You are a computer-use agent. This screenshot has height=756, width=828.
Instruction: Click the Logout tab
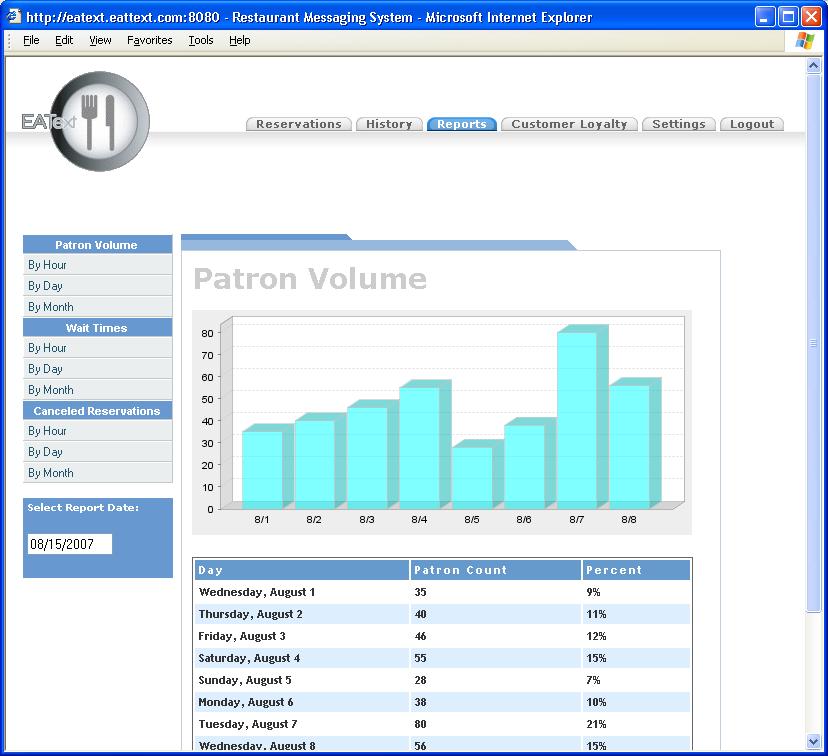(751, 124)
